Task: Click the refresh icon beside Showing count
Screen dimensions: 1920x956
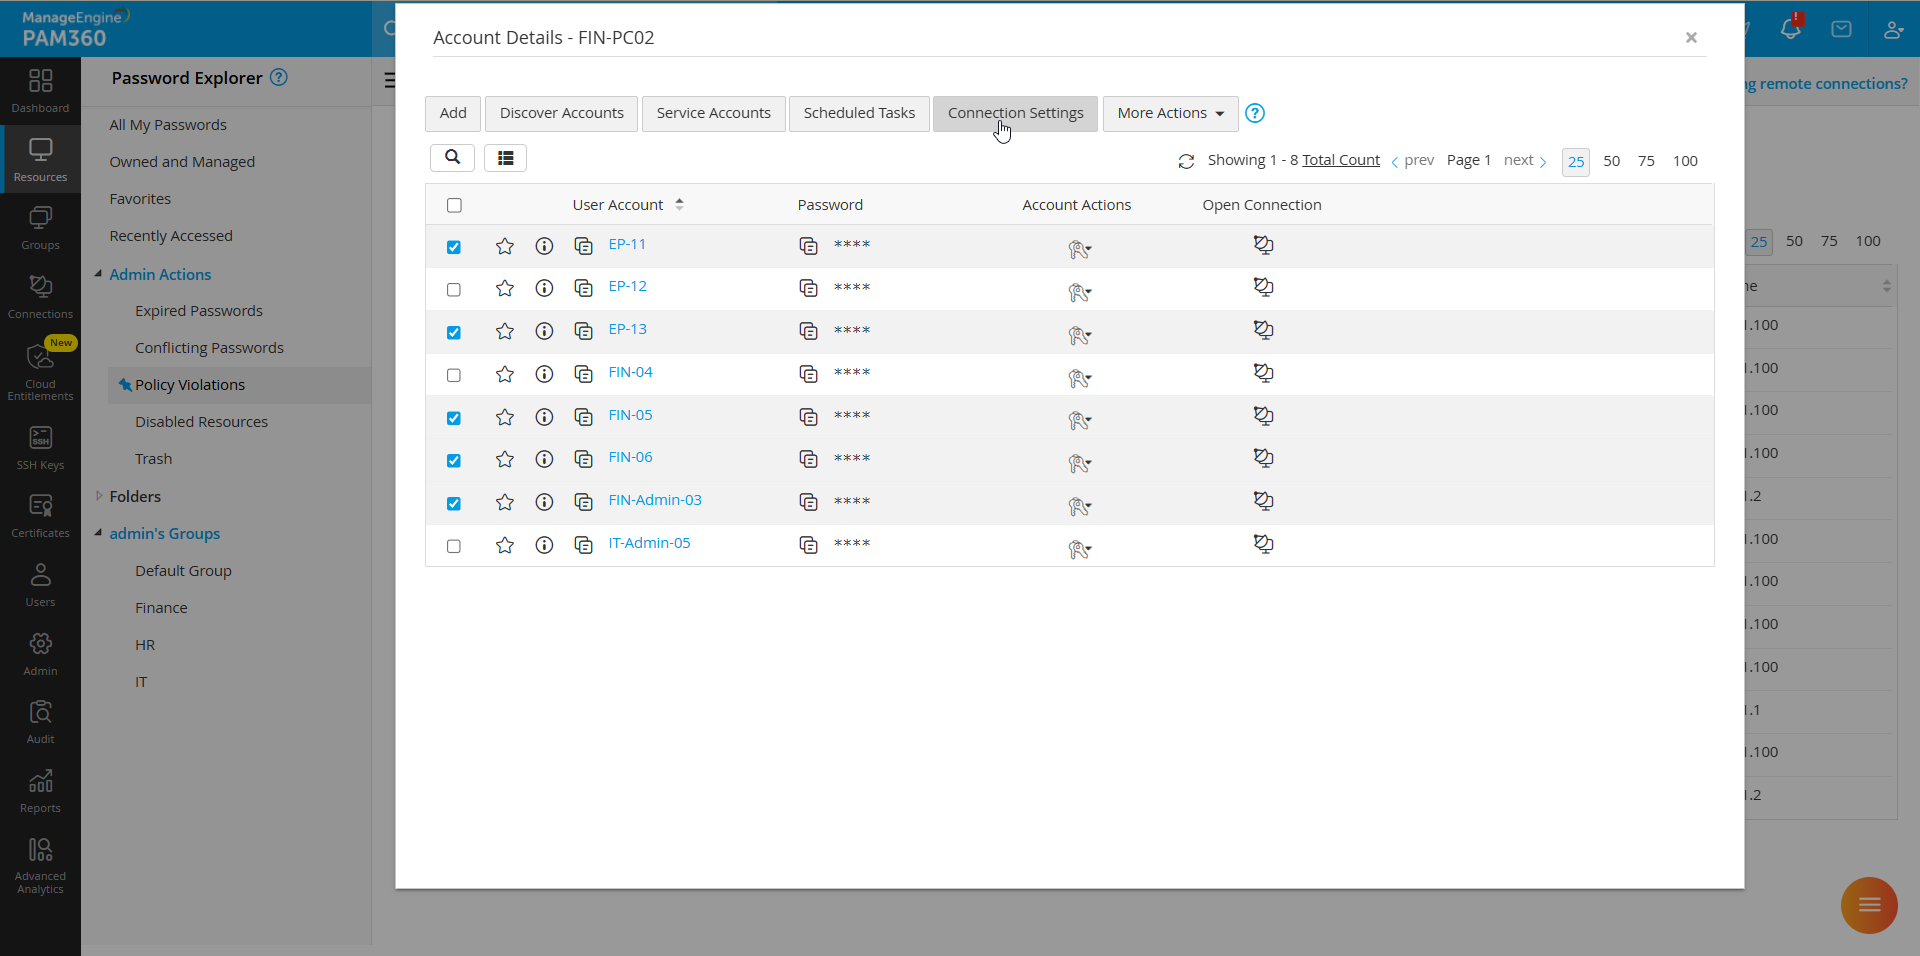Action: (1186, 161)
